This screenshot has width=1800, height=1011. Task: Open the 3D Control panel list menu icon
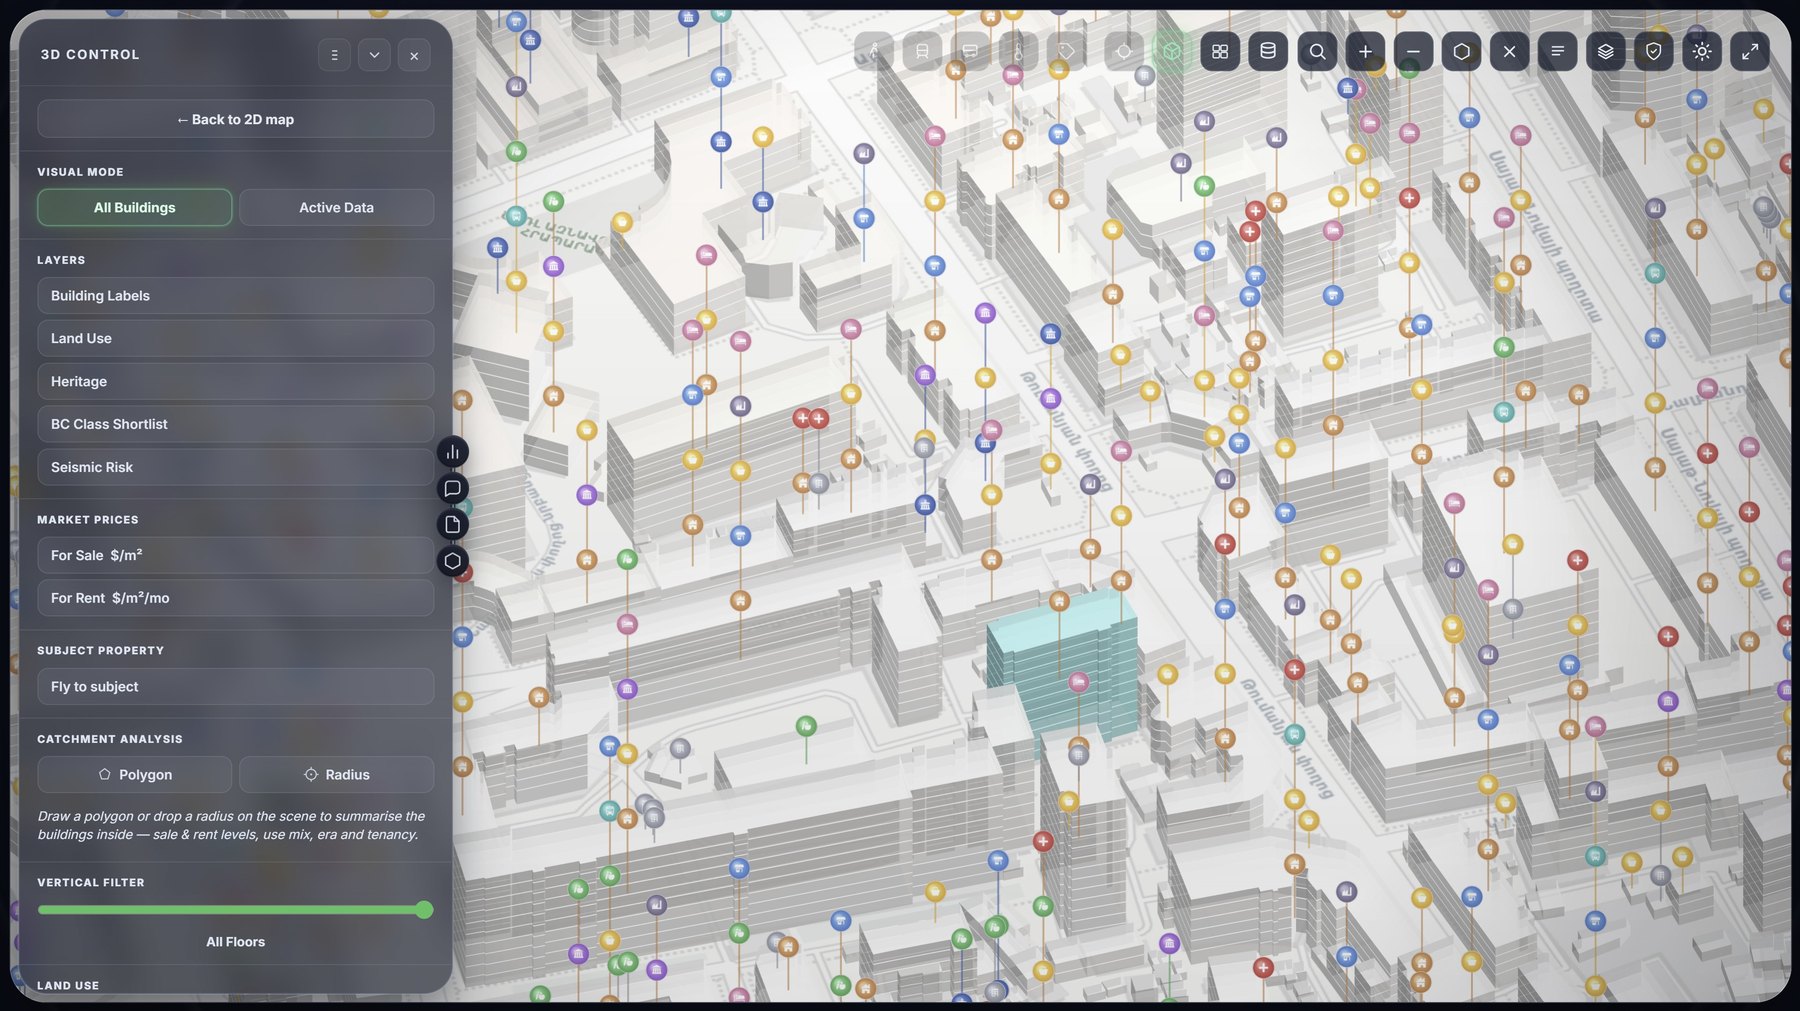[x=335, y=55]
